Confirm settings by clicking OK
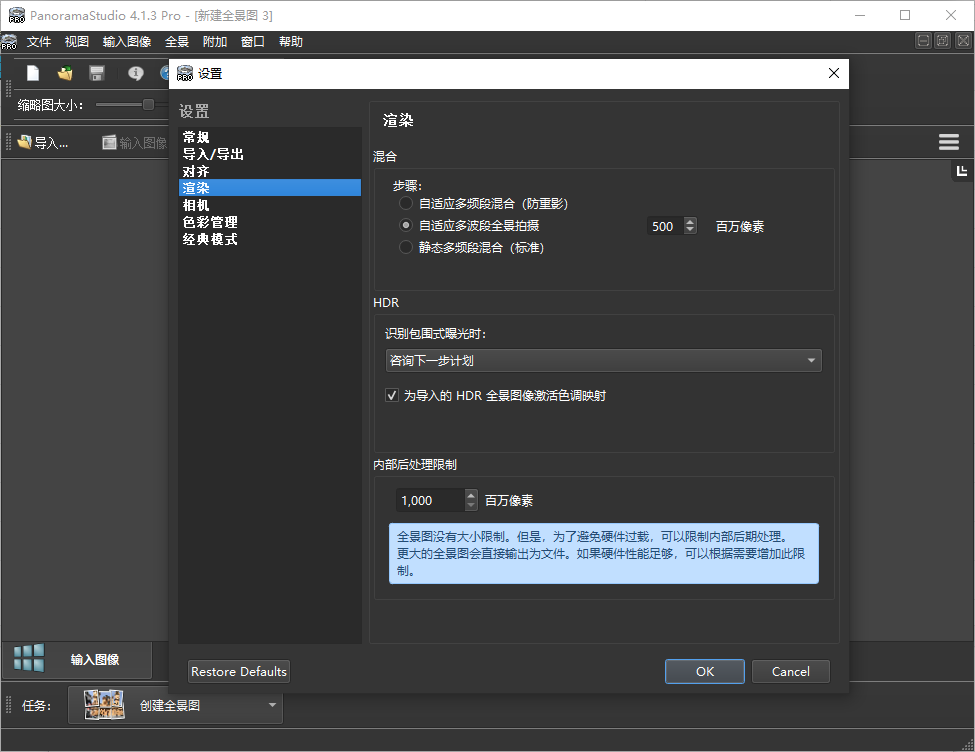 [x=704, y=671]
